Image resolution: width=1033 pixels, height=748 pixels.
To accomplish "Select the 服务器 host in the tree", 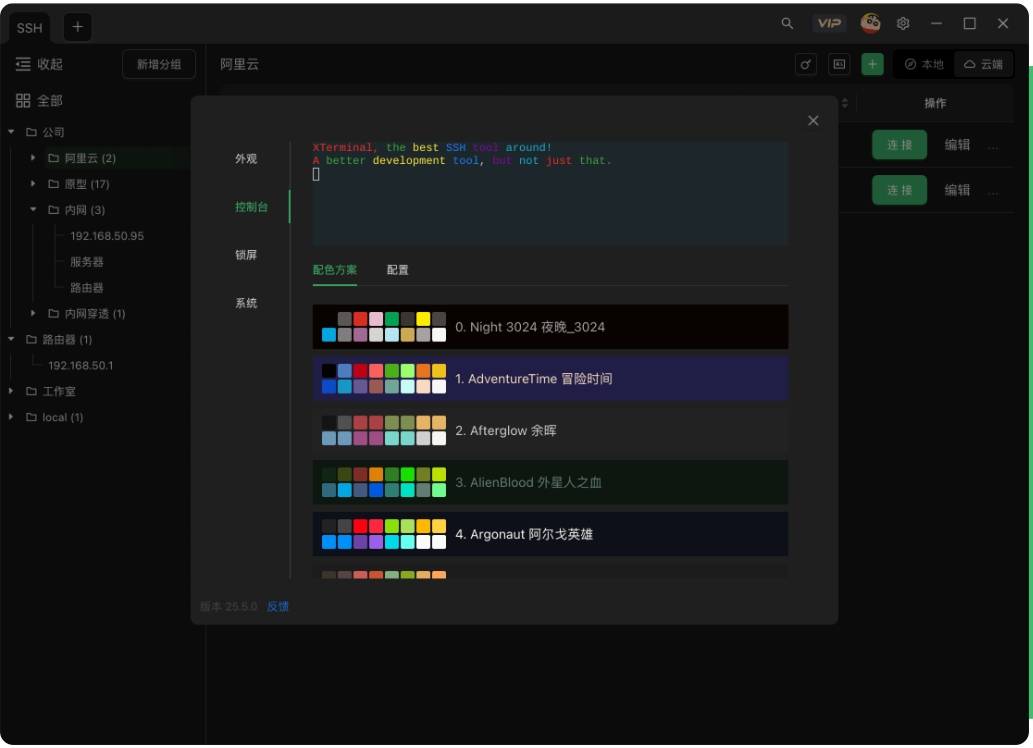I will pos(86,262).
